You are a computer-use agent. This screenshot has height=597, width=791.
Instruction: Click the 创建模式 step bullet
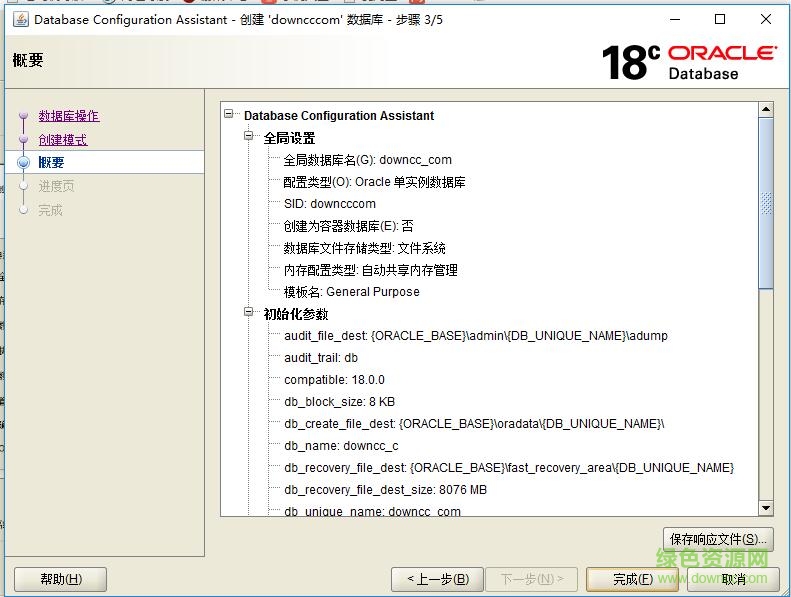click(x=24, y=140)
